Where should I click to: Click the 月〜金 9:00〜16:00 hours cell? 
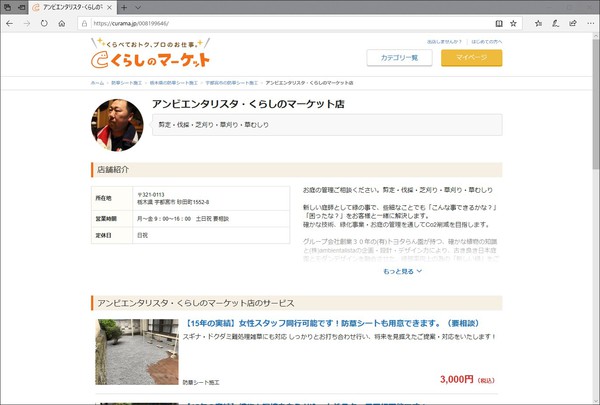point(211,219)
